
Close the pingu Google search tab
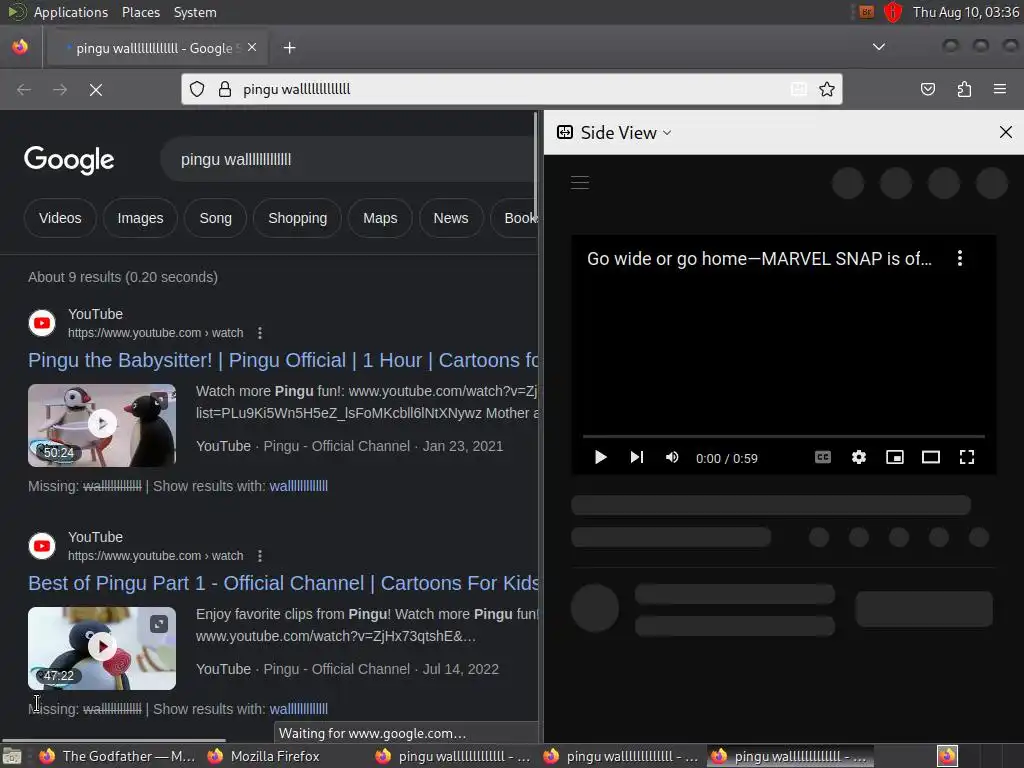pos(252,48)
